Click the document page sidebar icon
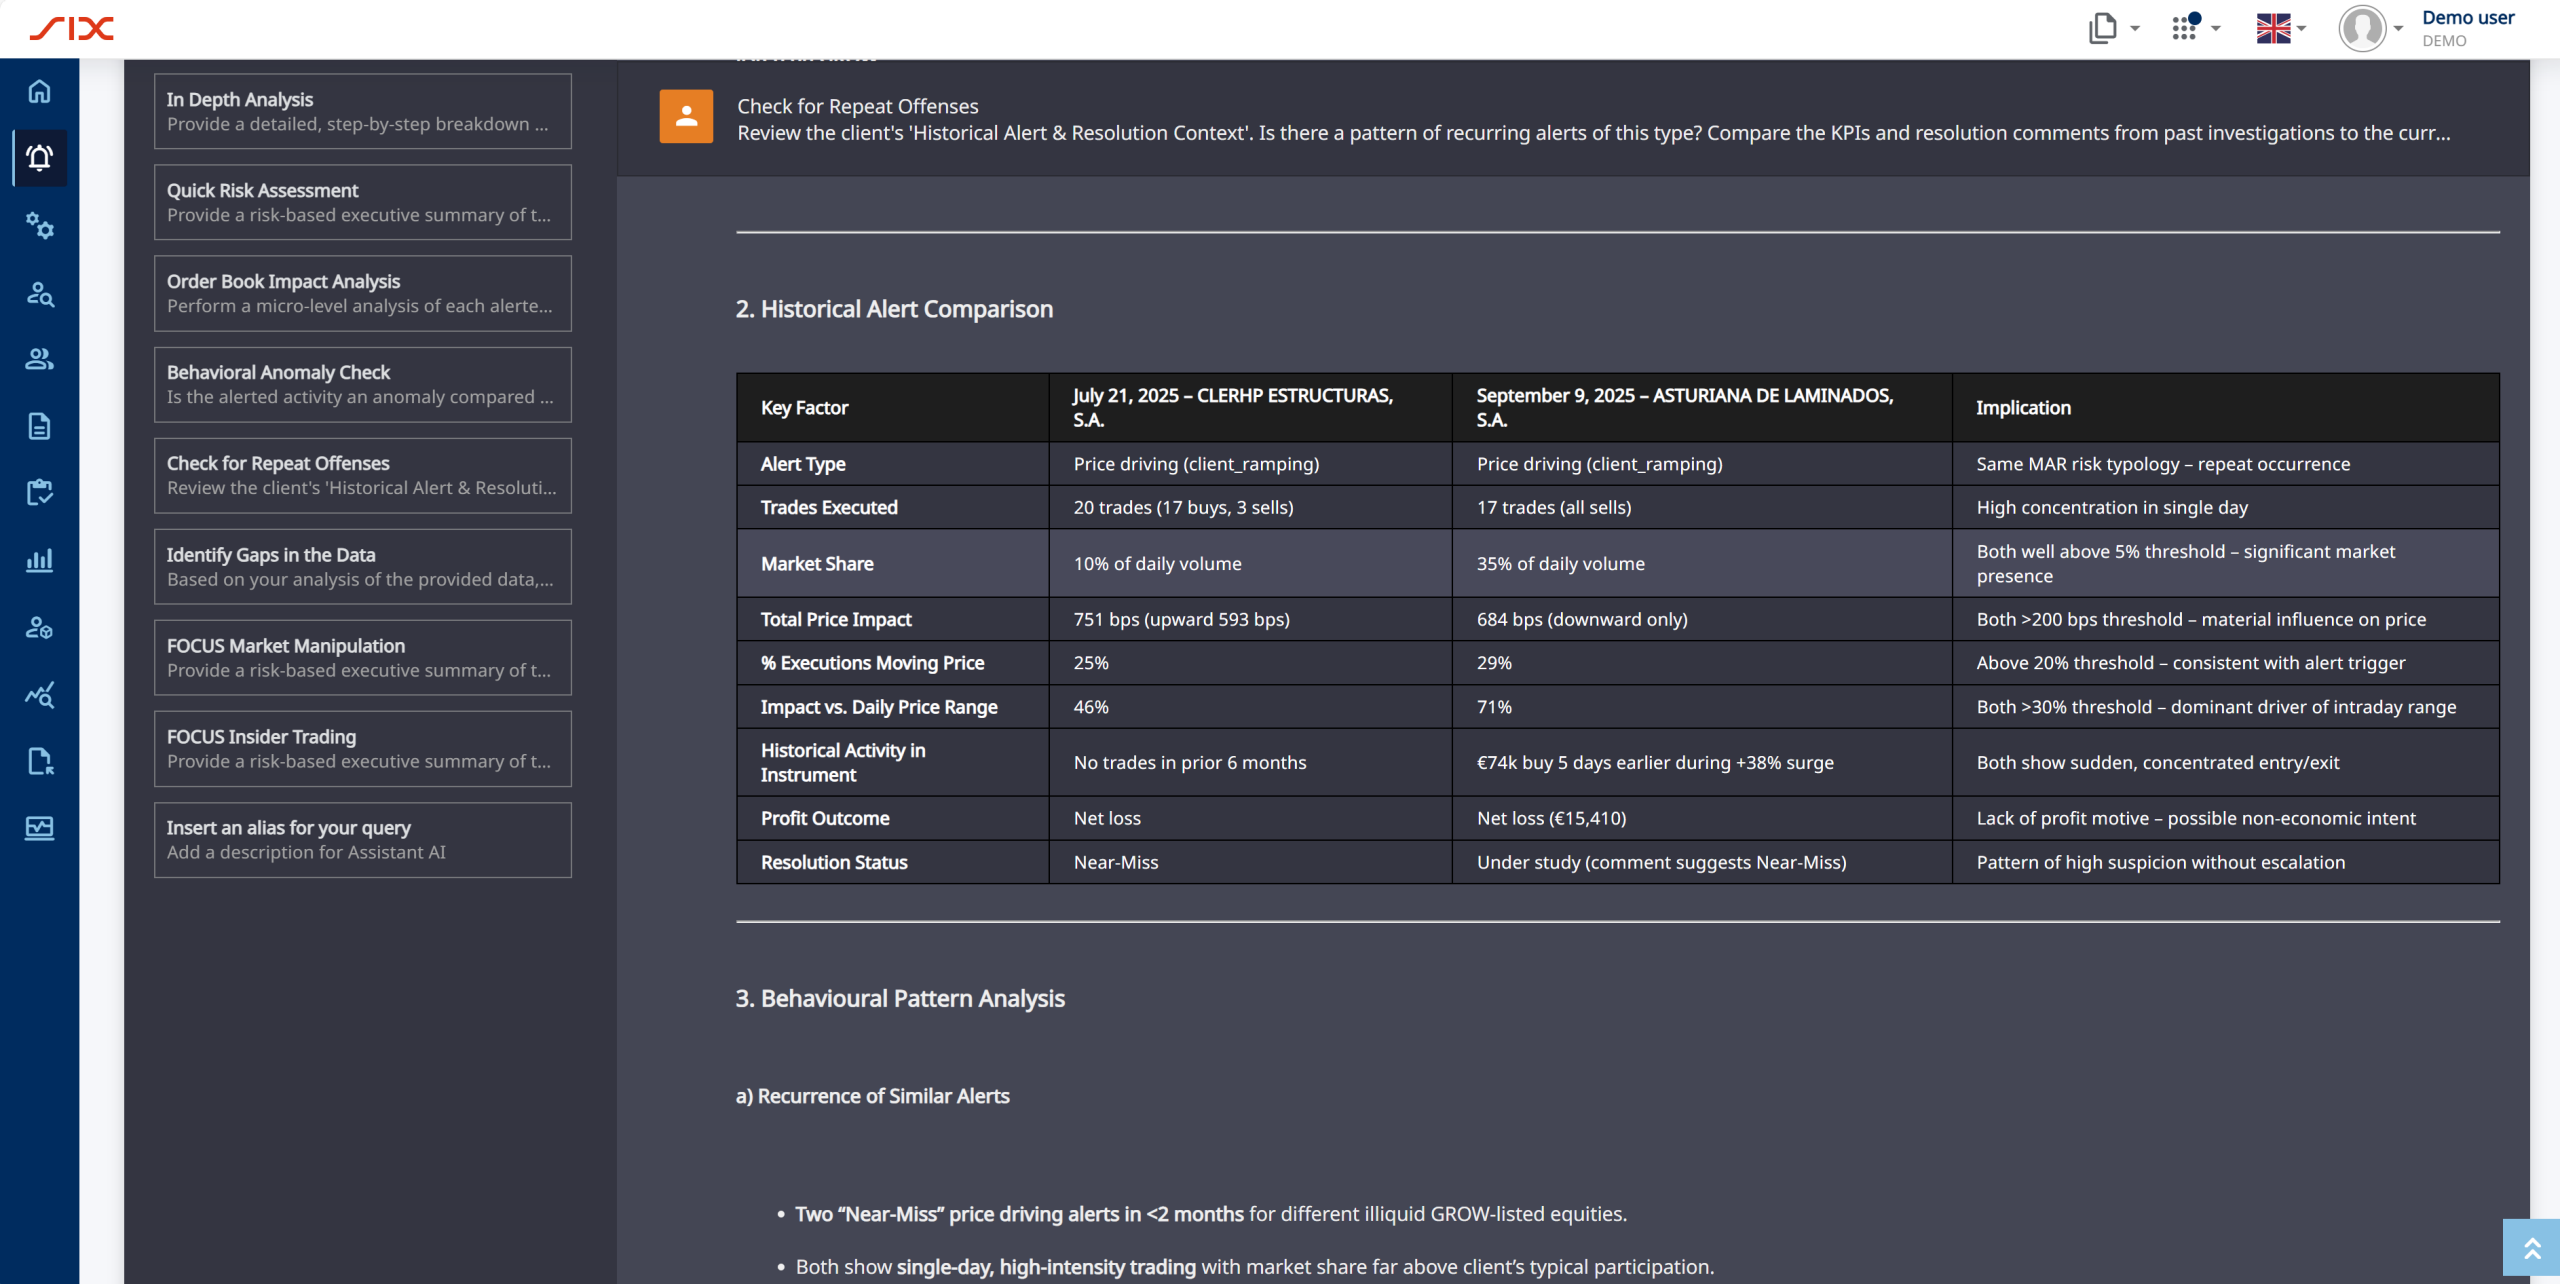The image size is (2560, 1284). click(39, 426)
